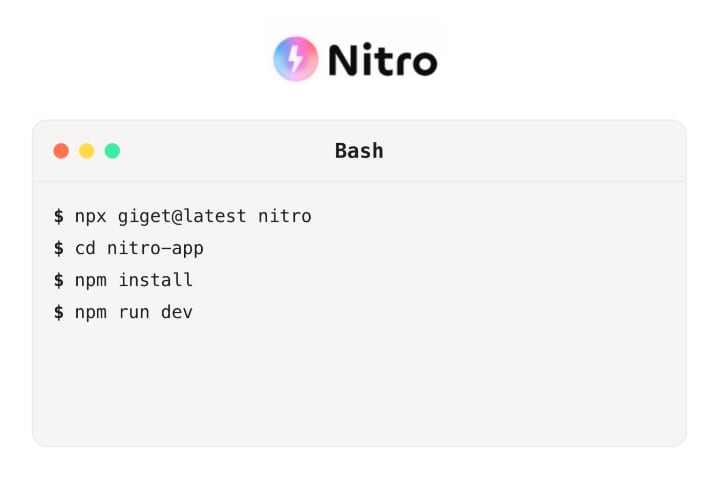Click npm in the install command
The height and width of the screenshot is (480, 720).
click(x=91, y=280)
